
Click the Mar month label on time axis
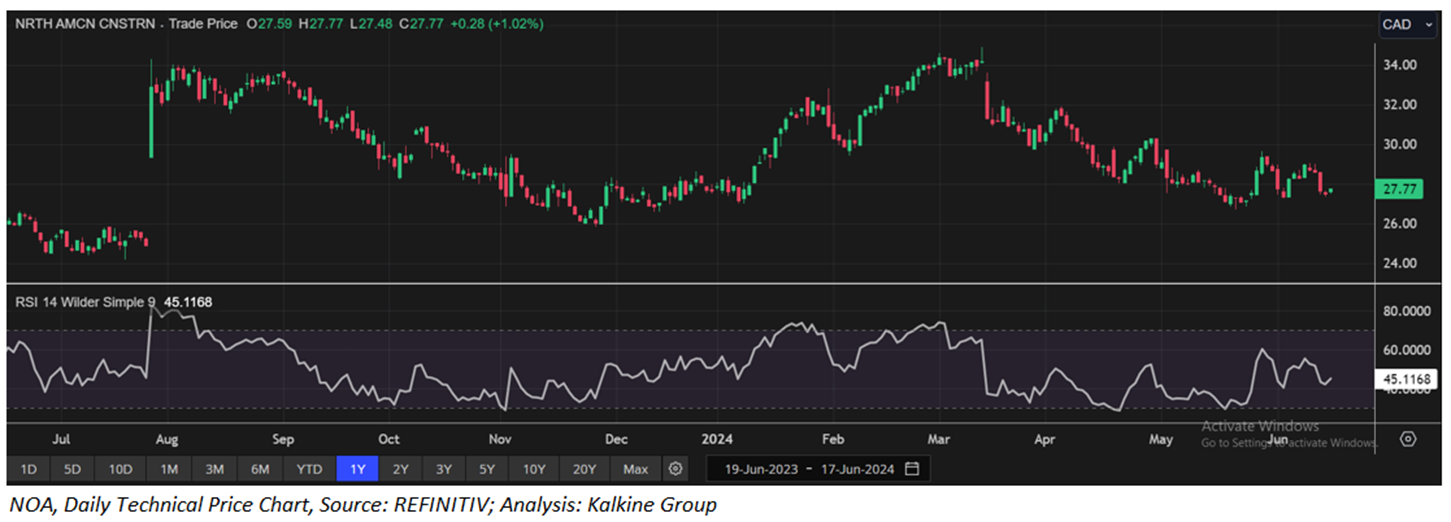click(939, 439)
